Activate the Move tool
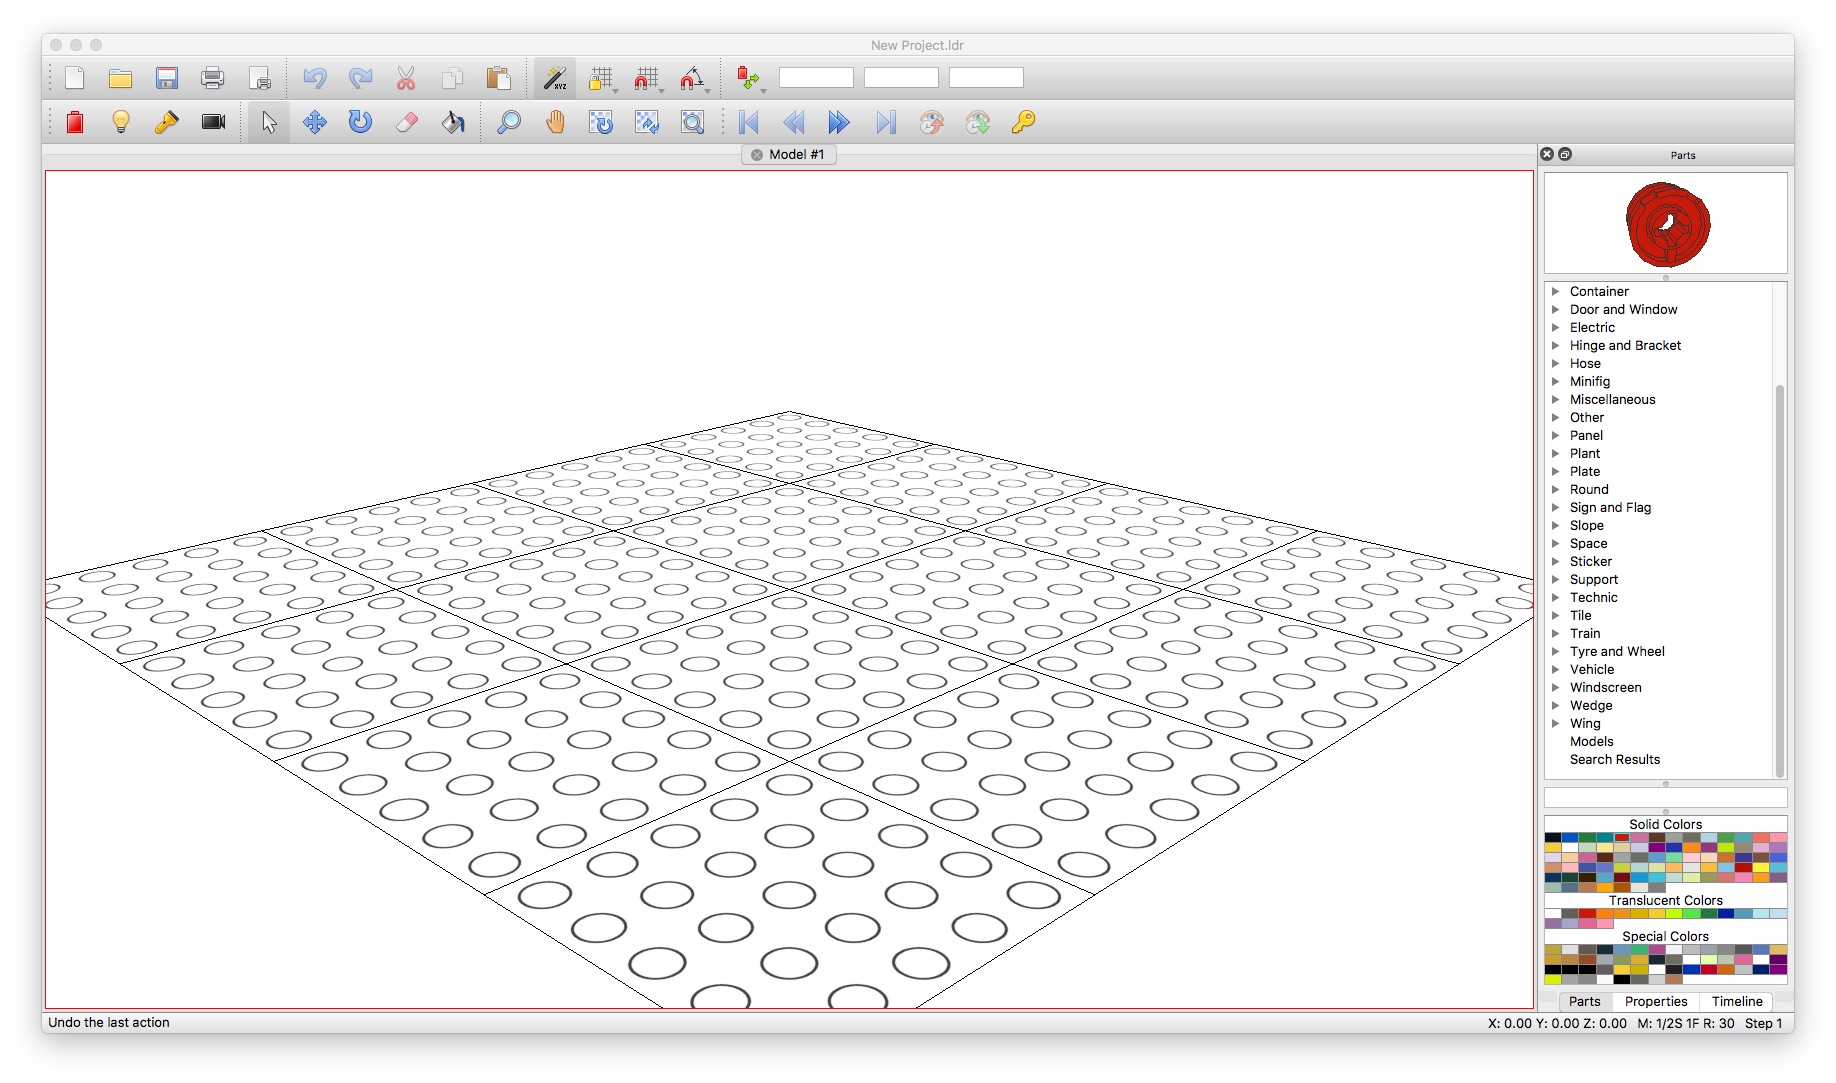Screen dimensions: 1836x1083 [x=315, y=122]
